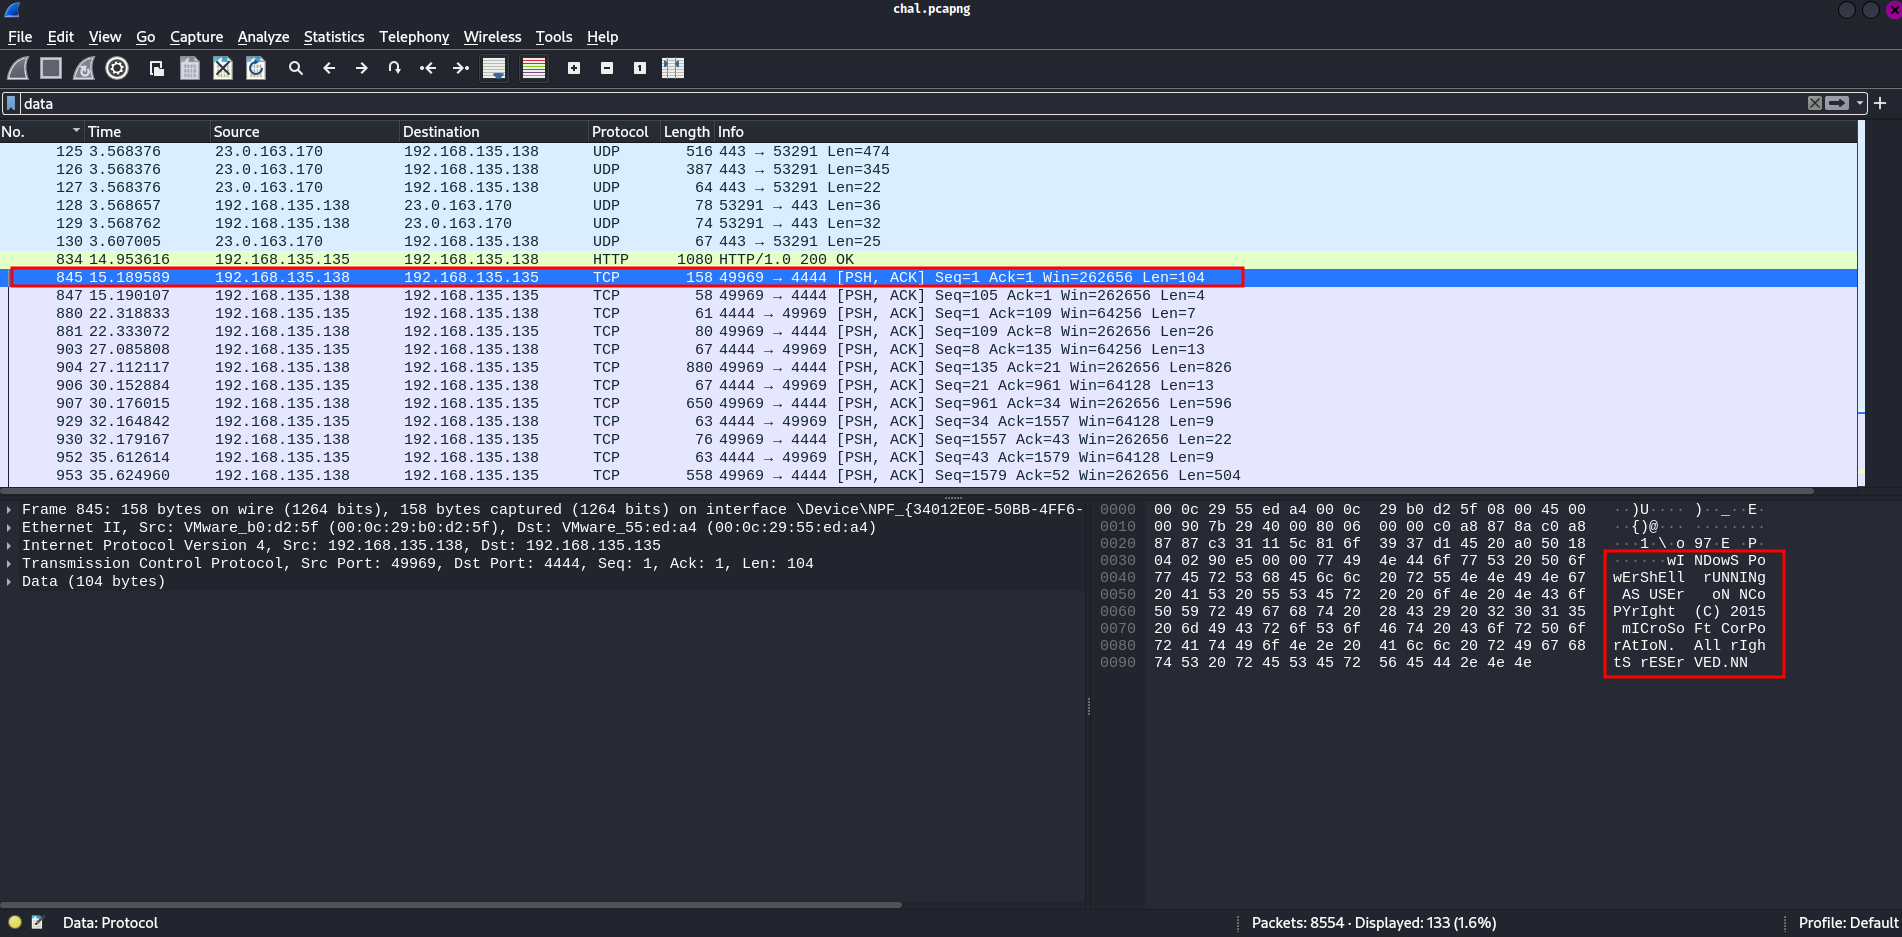The image size is (1902, 937).
Task: Sort by the No. column header
Action: pos(42,132)
